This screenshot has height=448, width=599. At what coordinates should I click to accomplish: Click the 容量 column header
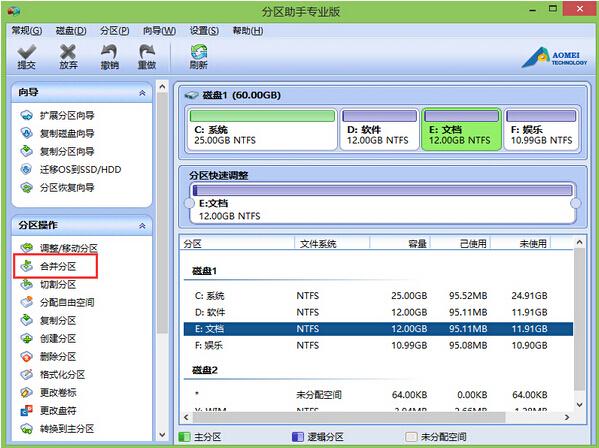point(400,243)
